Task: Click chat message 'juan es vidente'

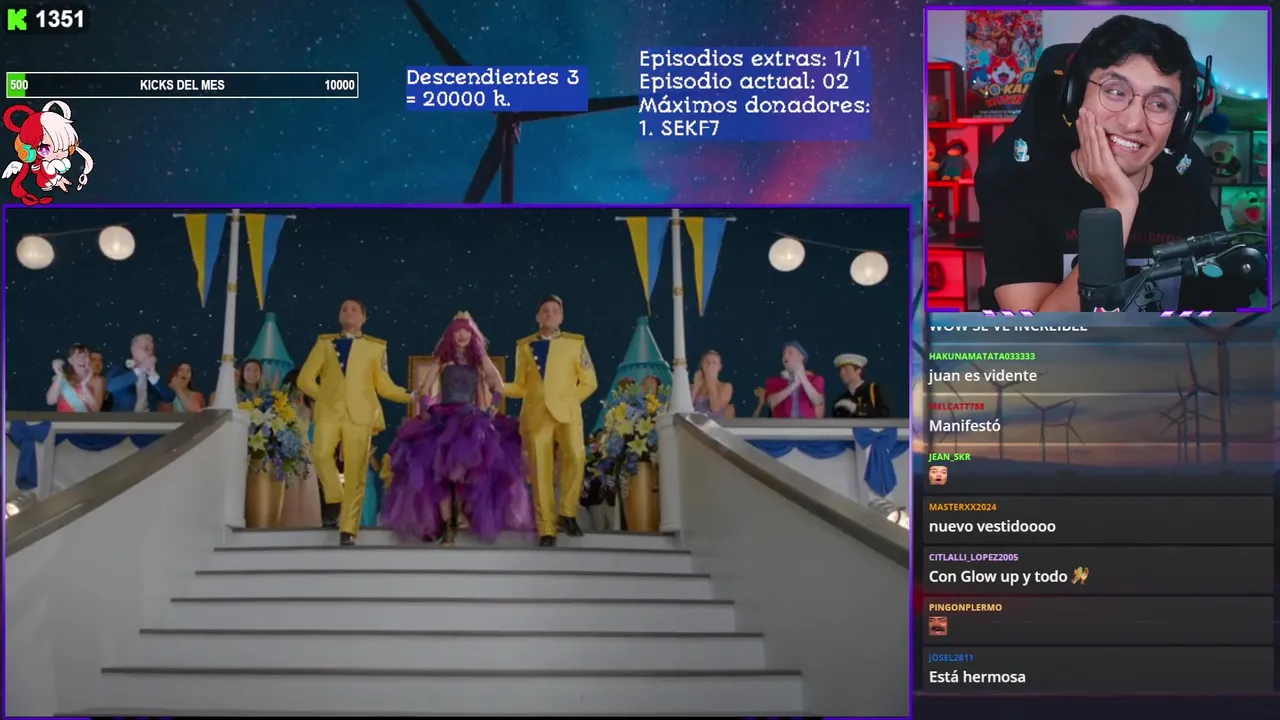Action: point(983,376)
